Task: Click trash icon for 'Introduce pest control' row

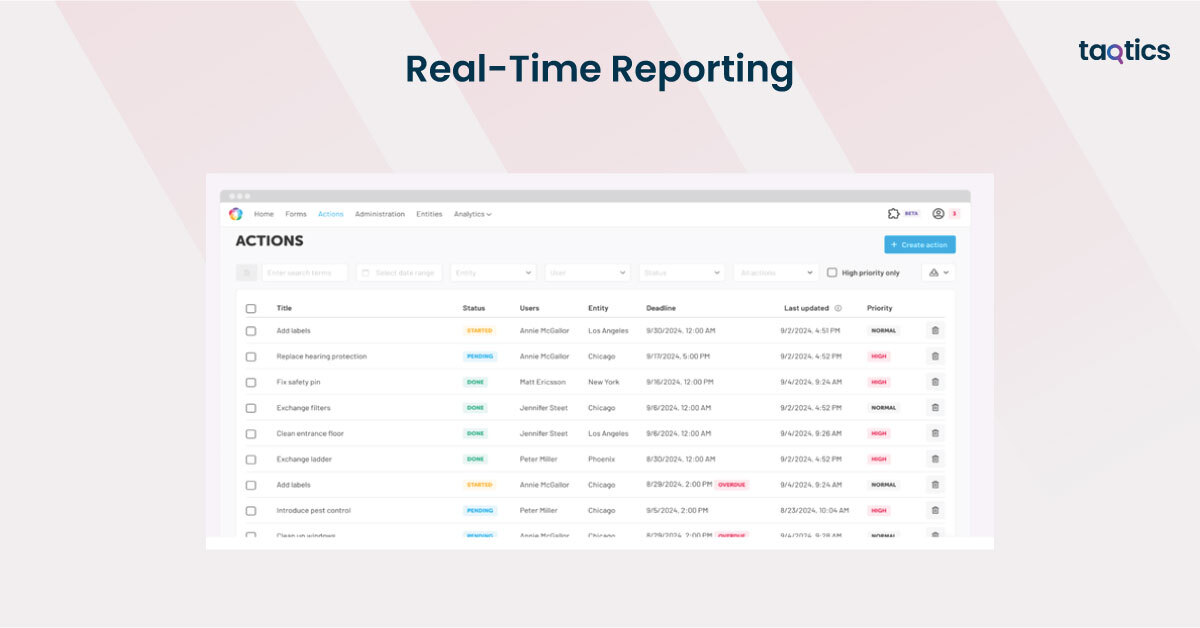Action: tap(935, 510)
